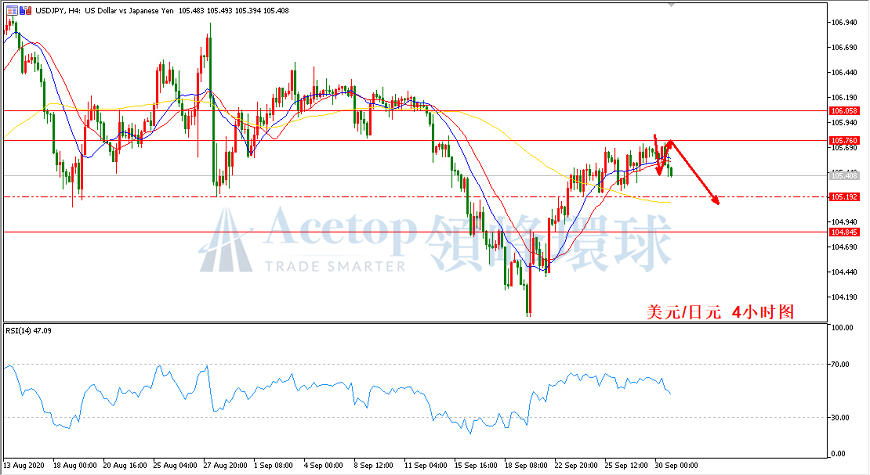The height and width of the screenshot is (475, 870).
Task: Select the red 104.845 price level tag
Action: 844,233
